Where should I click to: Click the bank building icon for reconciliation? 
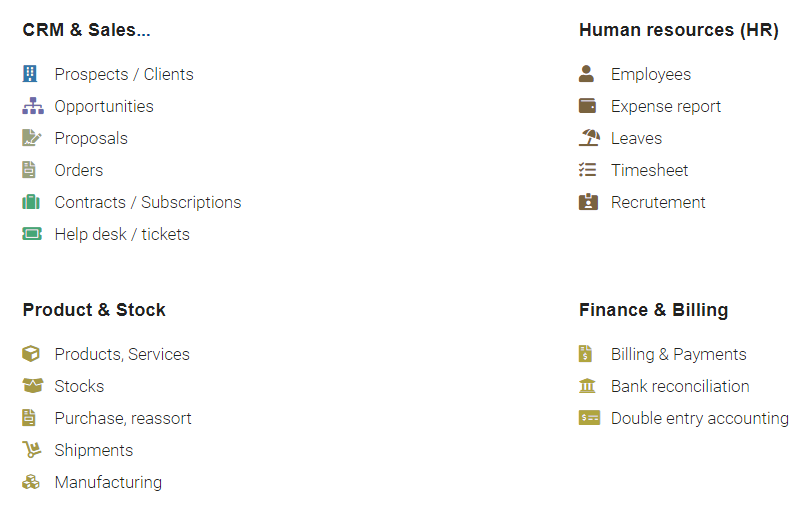point(588,386)
